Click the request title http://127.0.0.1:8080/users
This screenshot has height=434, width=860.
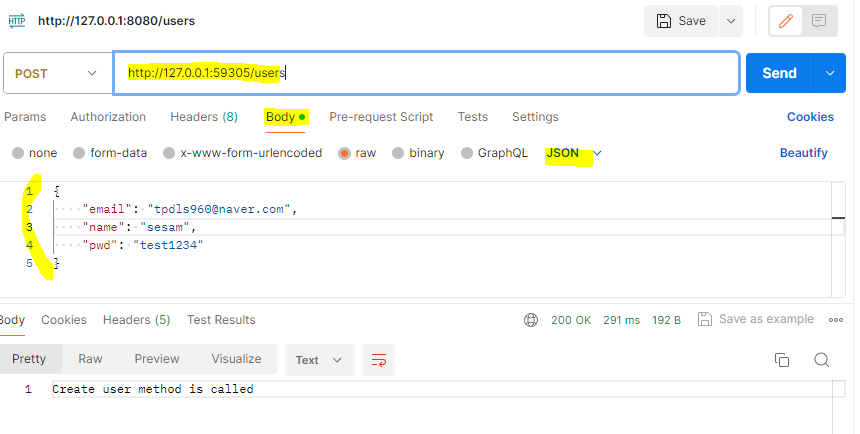(116, 21)
